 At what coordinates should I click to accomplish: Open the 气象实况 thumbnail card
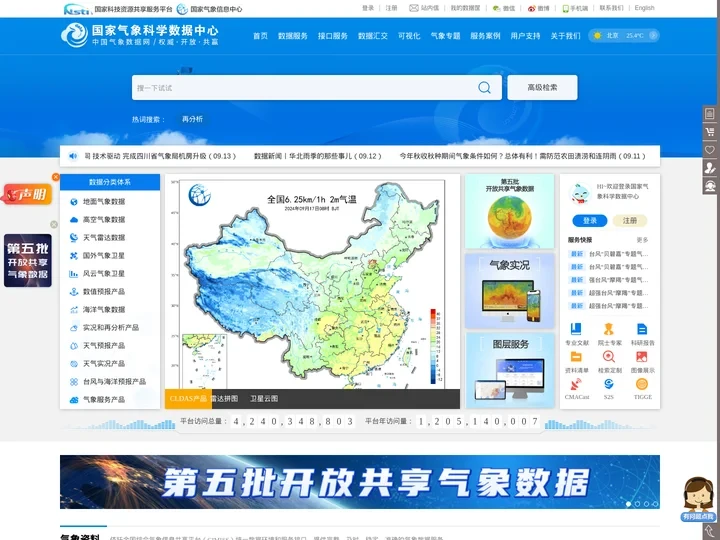point(510,291)
